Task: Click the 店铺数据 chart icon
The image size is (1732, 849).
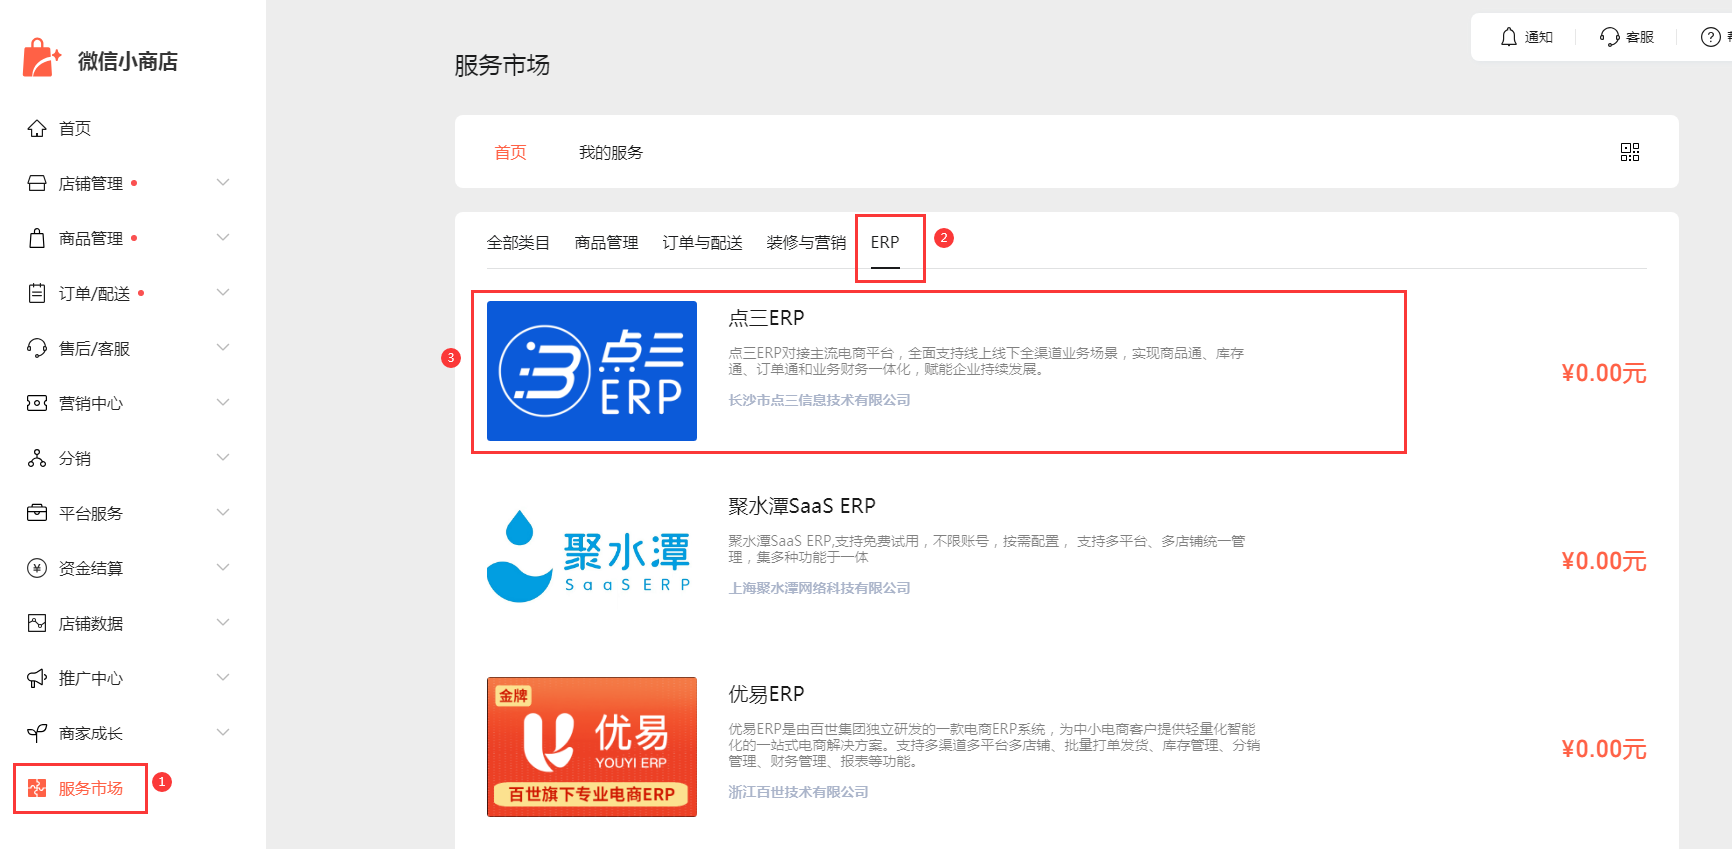Action: pos(37,623)
